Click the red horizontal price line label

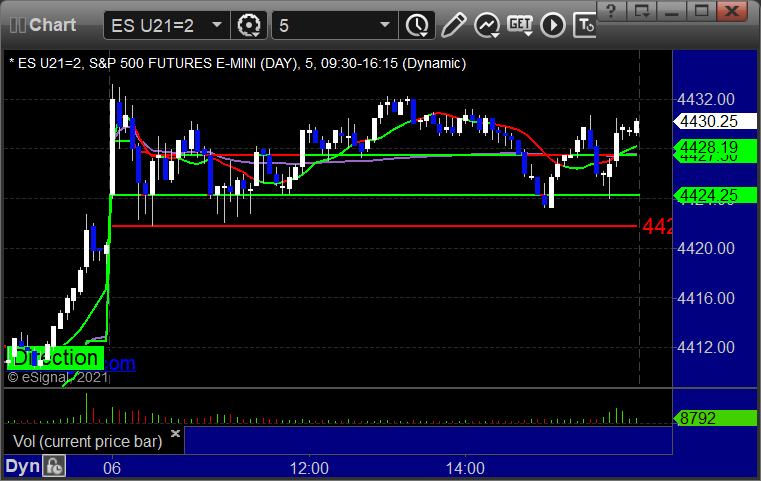pos(657,226)
